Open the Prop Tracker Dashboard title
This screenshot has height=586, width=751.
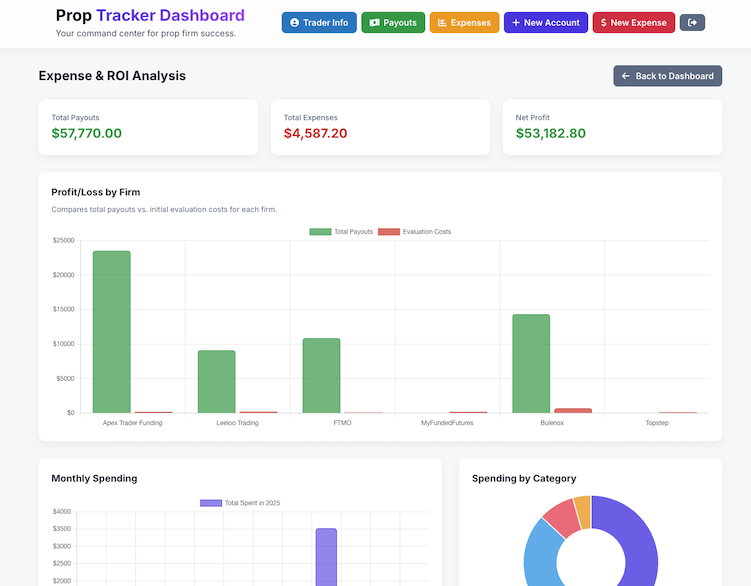[150, 16]
